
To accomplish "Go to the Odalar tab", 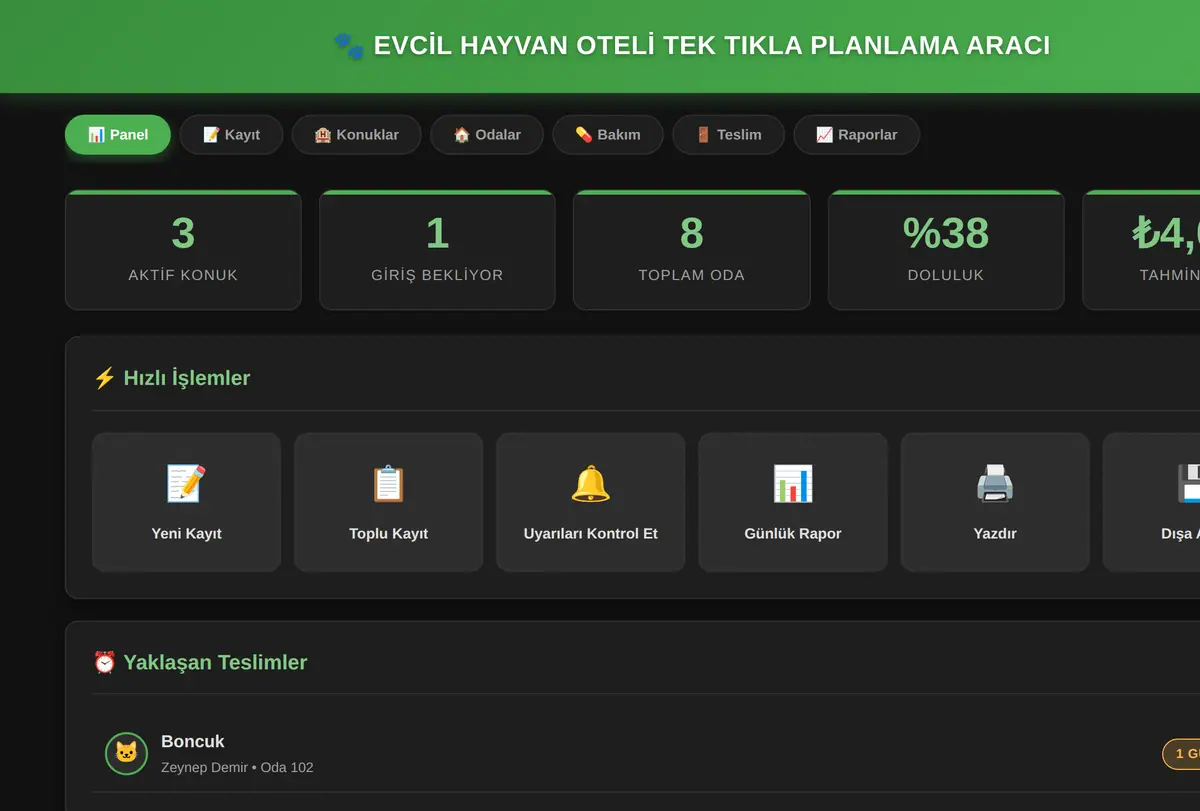I will pyautogui.click(x=487, y=135).
